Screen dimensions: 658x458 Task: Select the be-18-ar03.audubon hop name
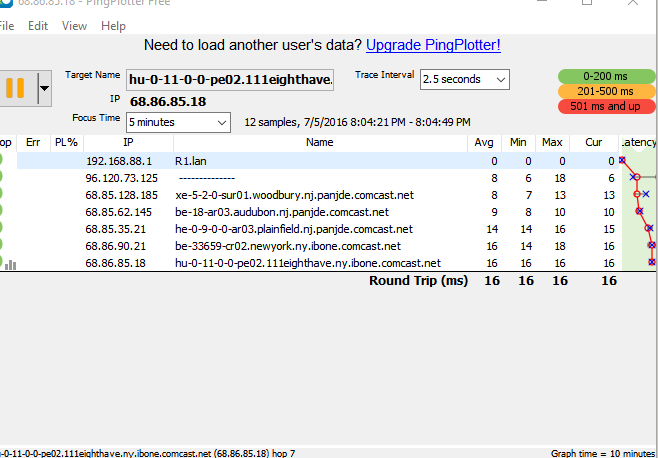coord(282,212)
